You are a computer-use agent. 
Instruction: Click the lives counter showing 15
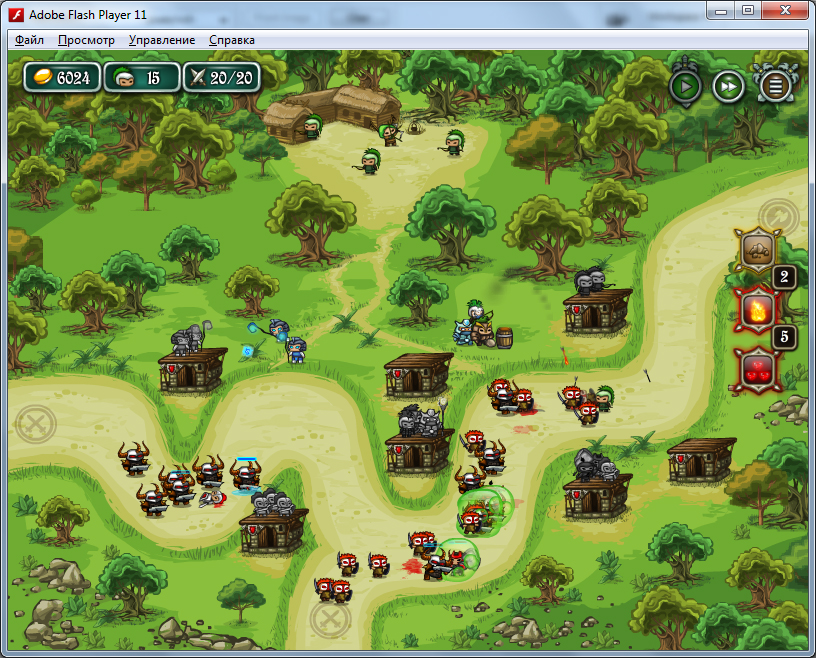pyautogui.click(x=140, y=77)
